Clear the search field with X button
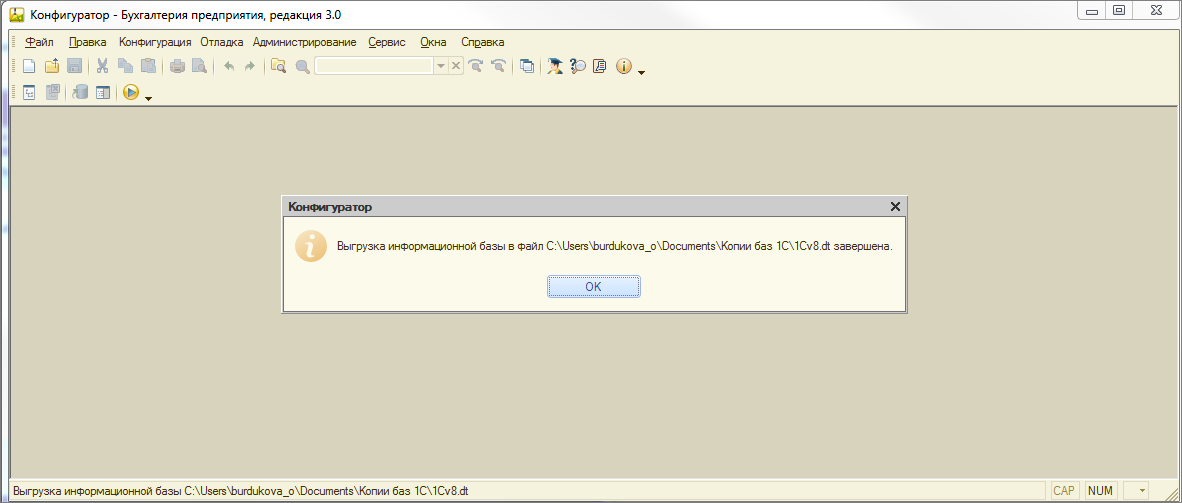This screenshot has width=1182, height=503. 455,66
